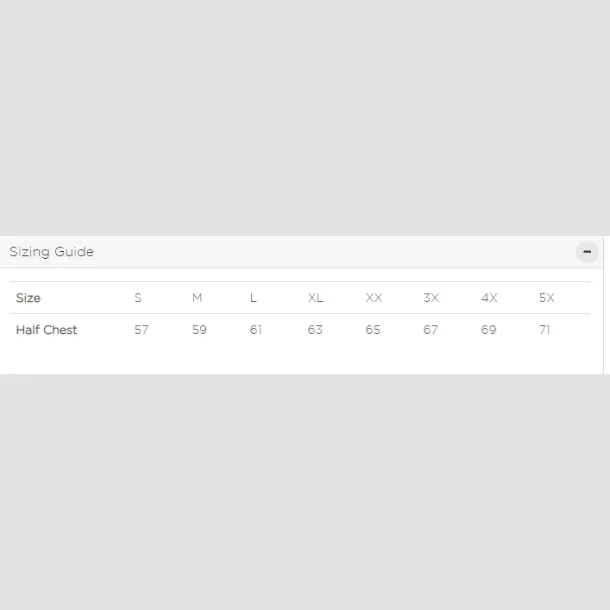Click the half chest value 71
This screenshot has width=610, height=610.
pyautogui.click(x=544, y=330)
